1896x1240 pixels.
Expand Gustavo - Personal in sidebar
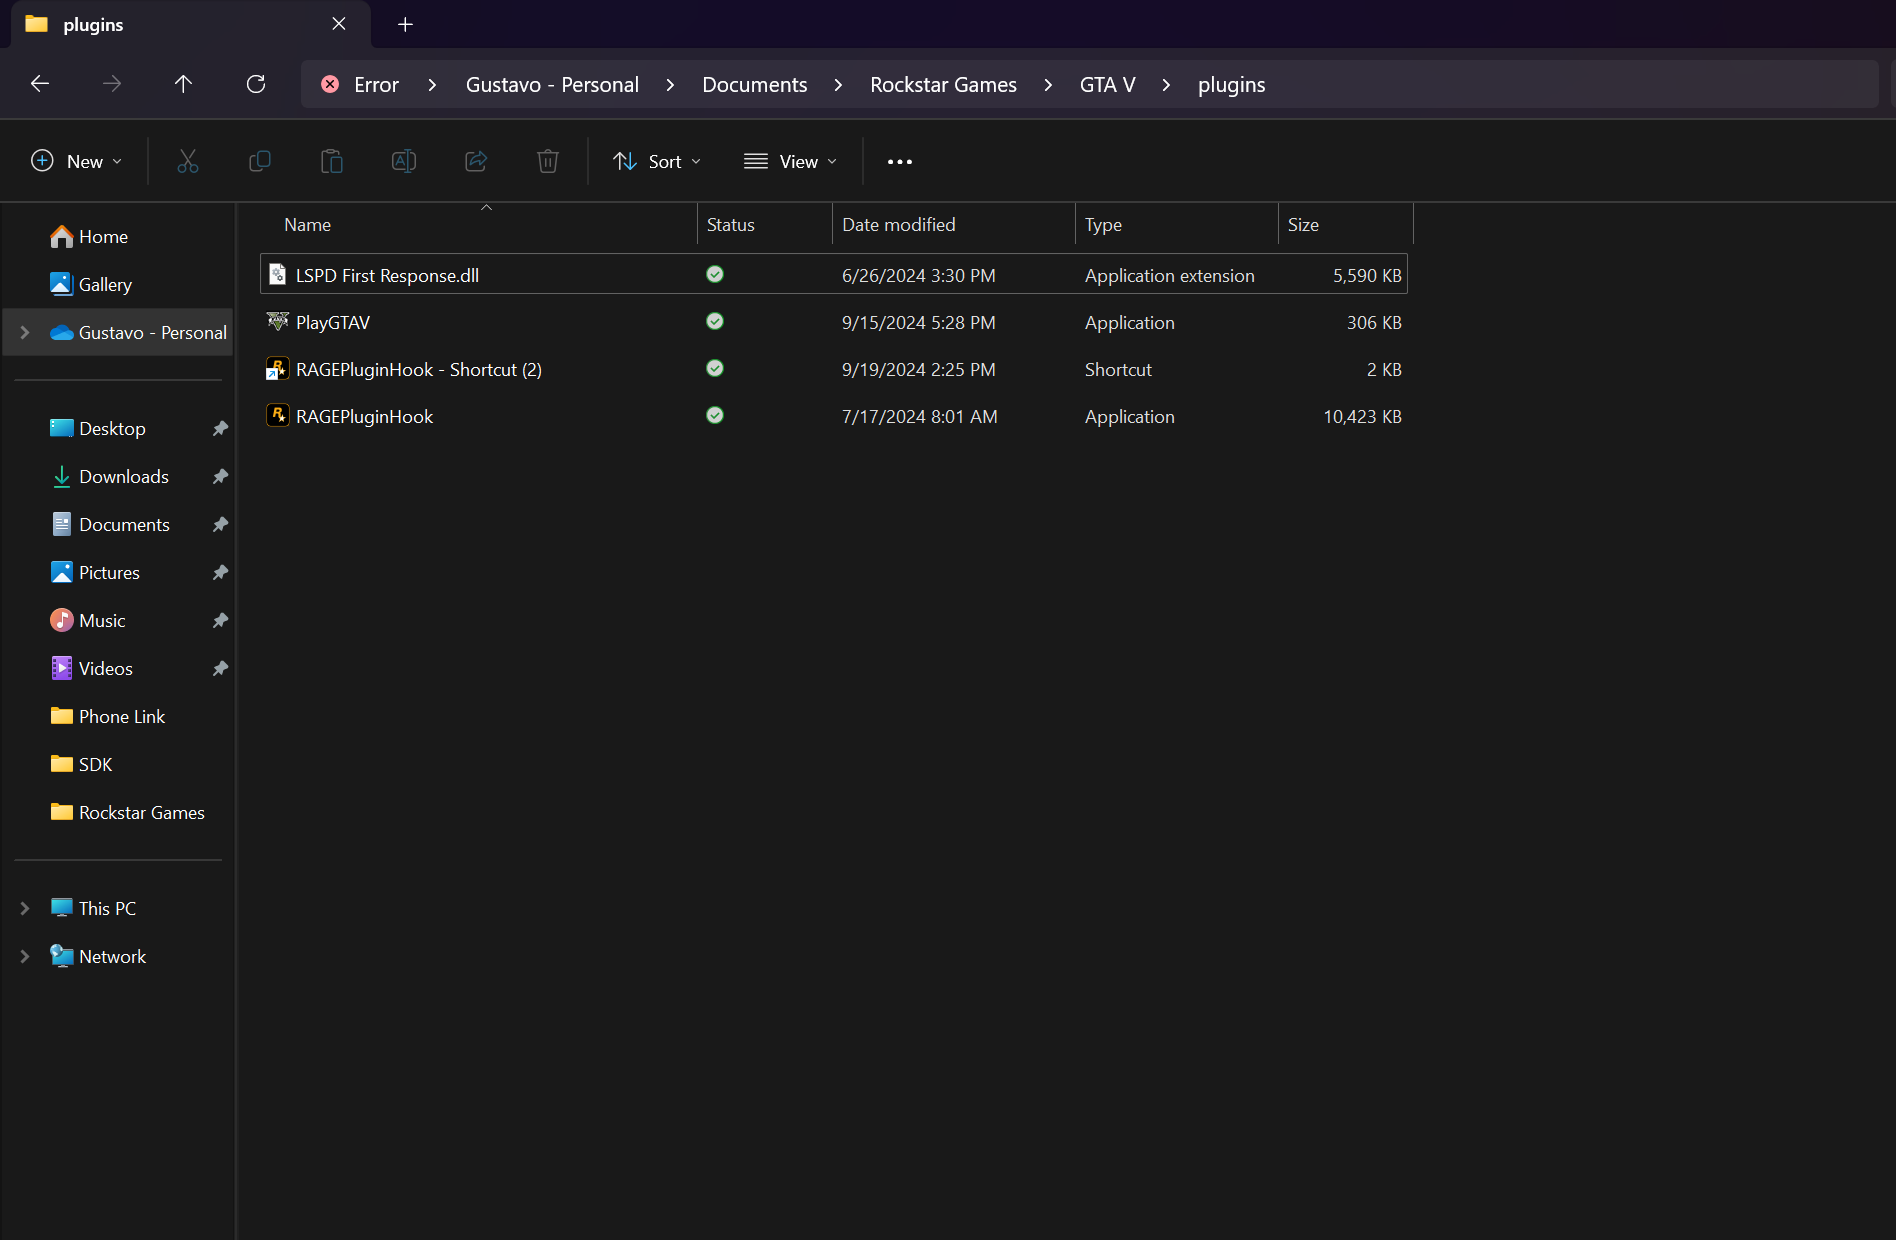25,332
